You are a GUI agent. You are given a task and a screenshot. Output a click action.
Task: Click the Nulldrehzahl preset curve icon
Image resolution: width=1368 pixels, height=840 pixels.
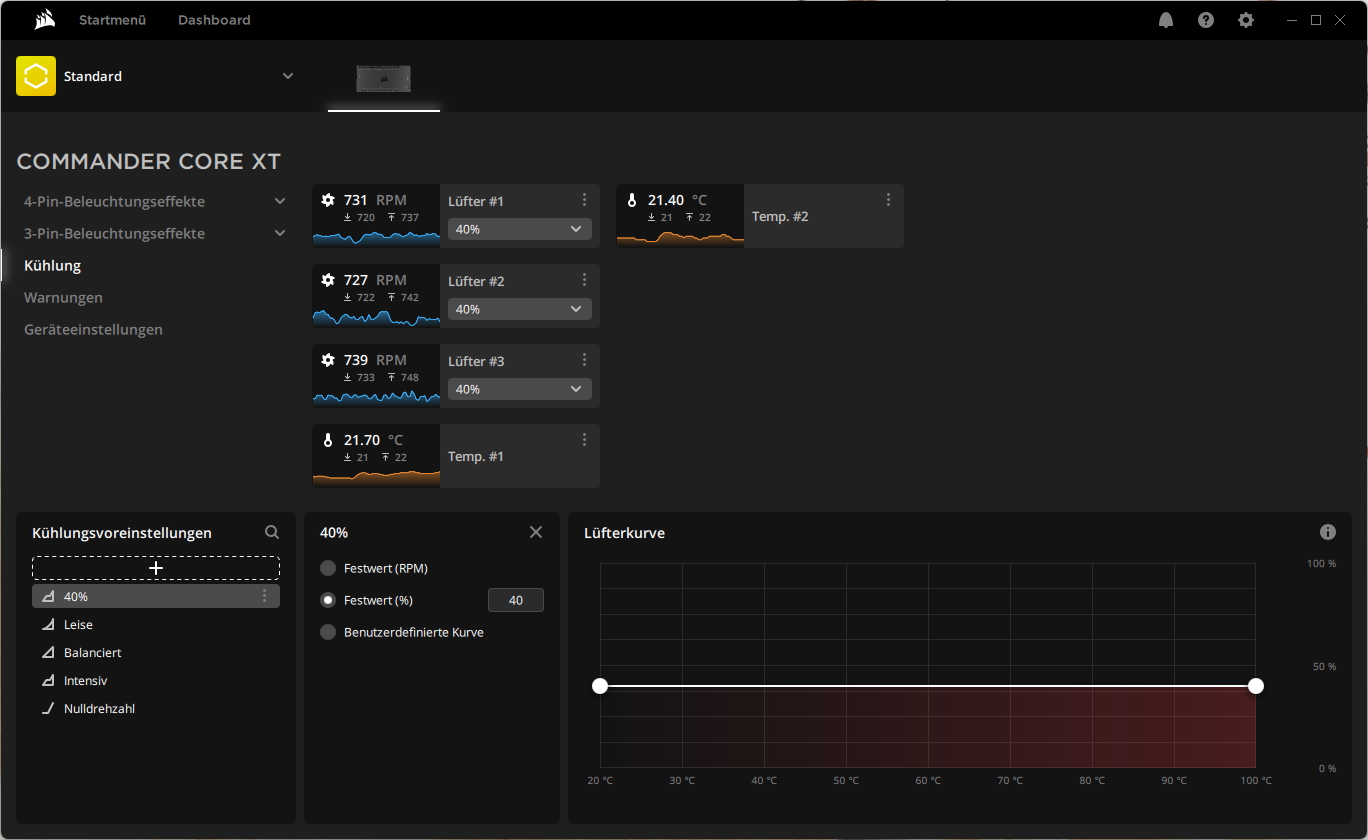[x=48, y=708]
